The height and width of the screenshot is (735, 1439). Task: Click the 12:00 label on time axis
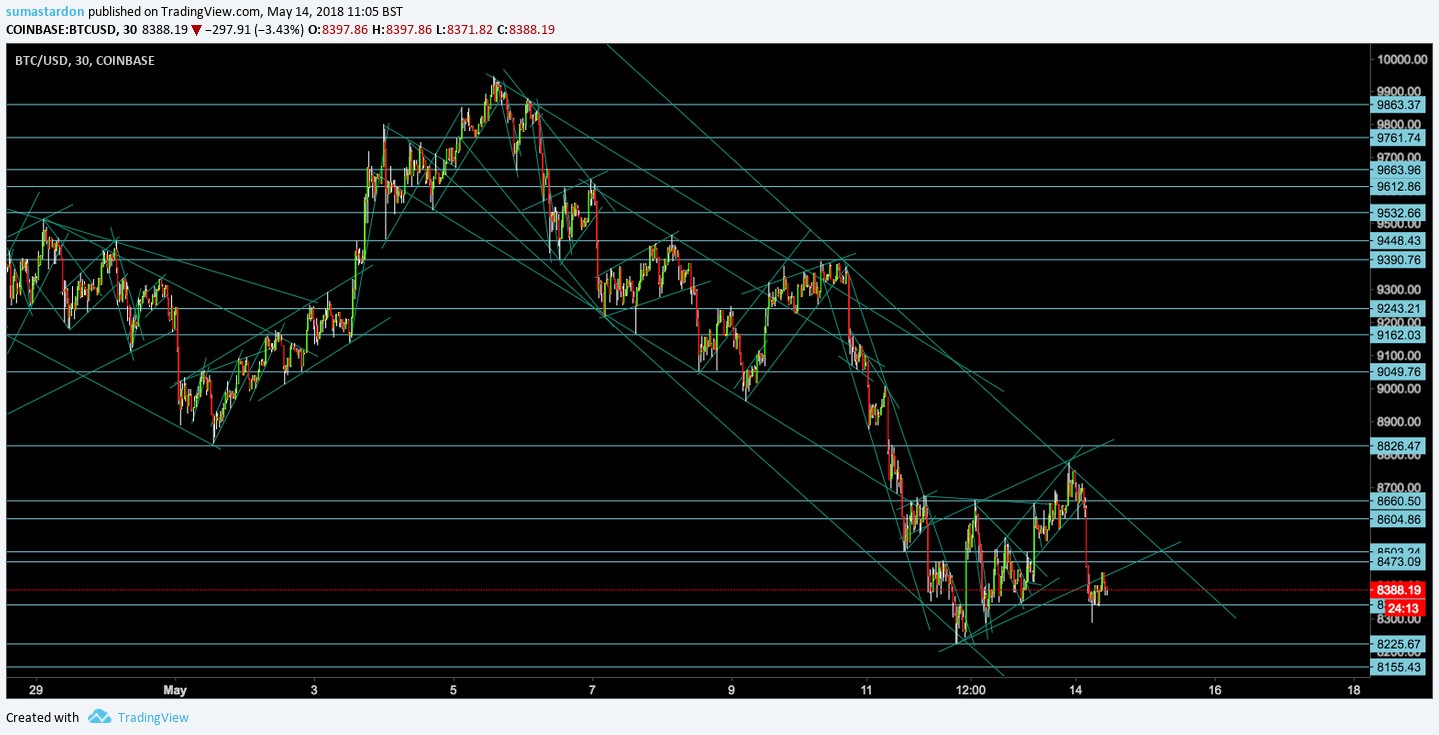[x=972, y=690]
